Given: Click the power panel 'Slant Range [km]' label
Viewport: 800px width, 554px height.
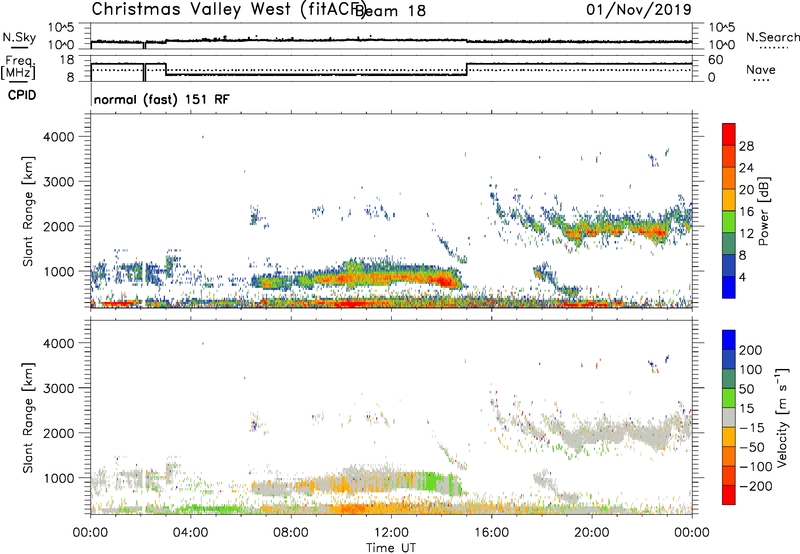Looking at the screenshot, I should point(28,211).
